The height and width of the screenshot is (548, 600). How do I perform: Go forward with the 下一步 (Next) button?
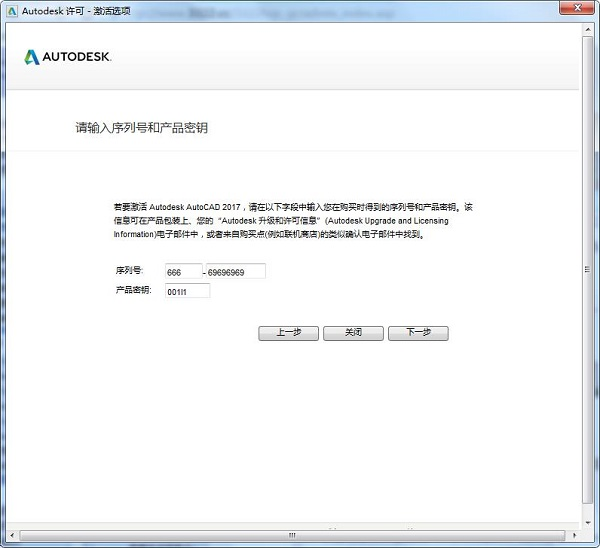click(418, 333)
